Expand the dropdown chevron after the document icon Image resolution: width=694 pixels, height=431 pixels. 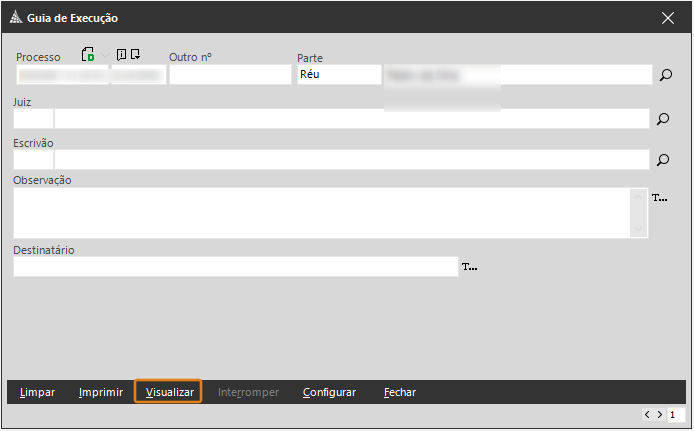105,55
